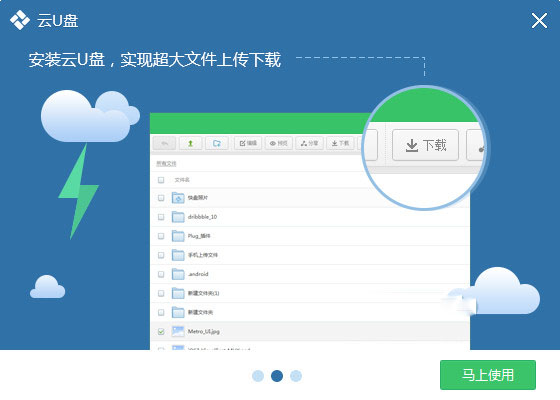
Task: Click the file name ".android"
Action: click(x=198, y=274)
